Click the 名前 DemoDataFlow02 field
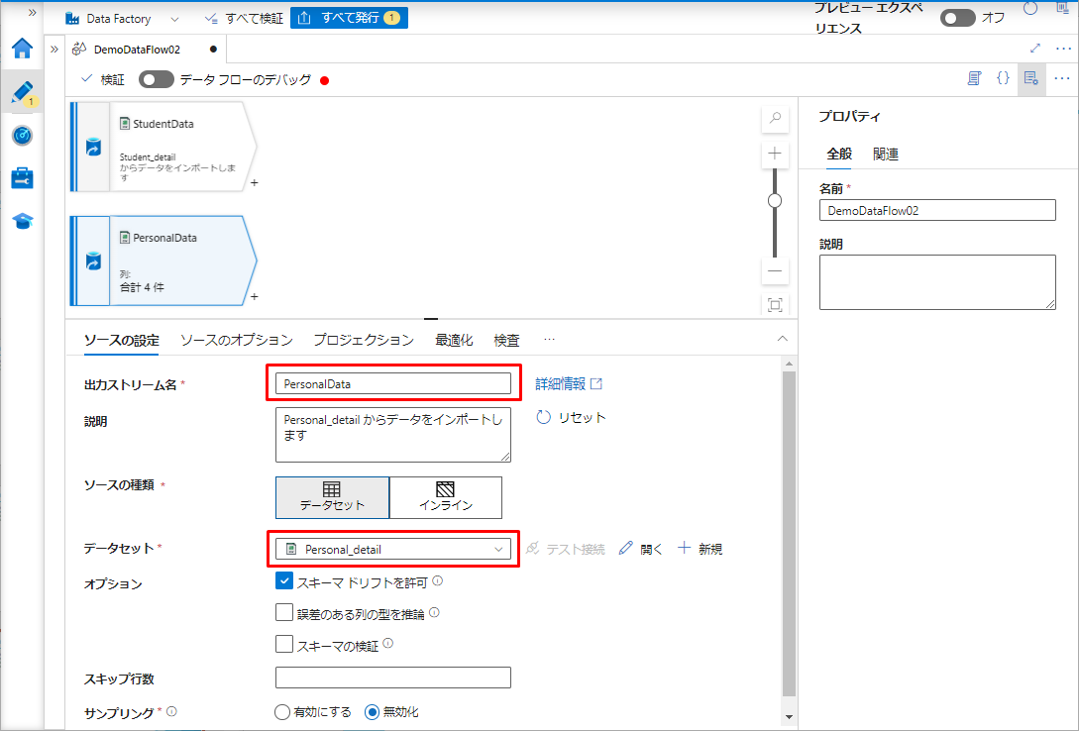1079x731 pixels. [937, 210]
